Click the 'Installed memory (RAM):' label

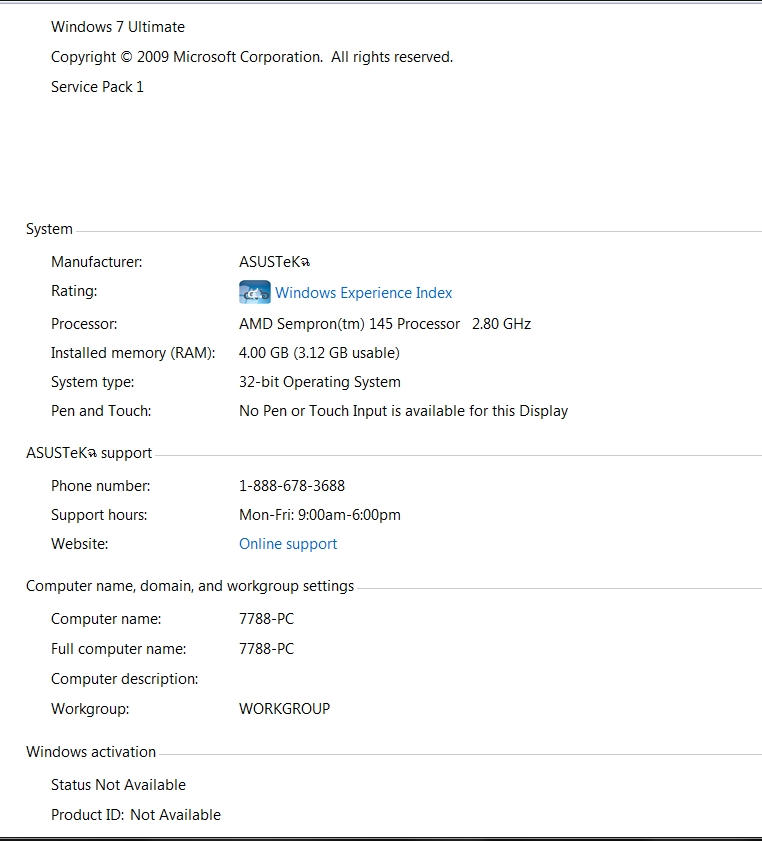click(x=133, y=353)
